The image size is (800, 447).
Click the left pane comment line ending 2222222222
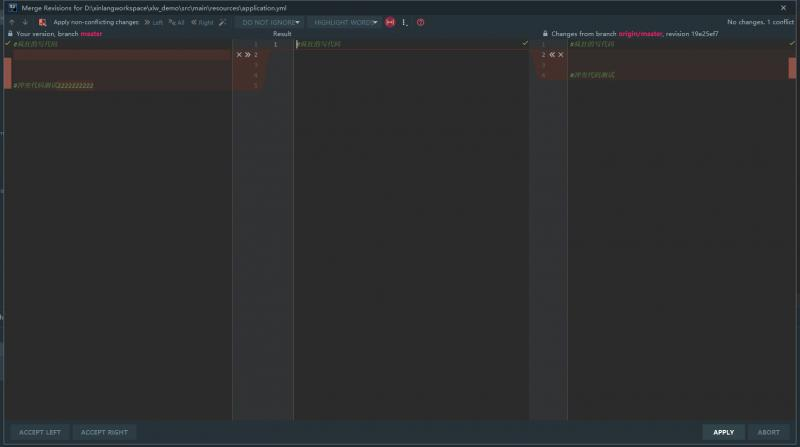(x=54, y=85)
